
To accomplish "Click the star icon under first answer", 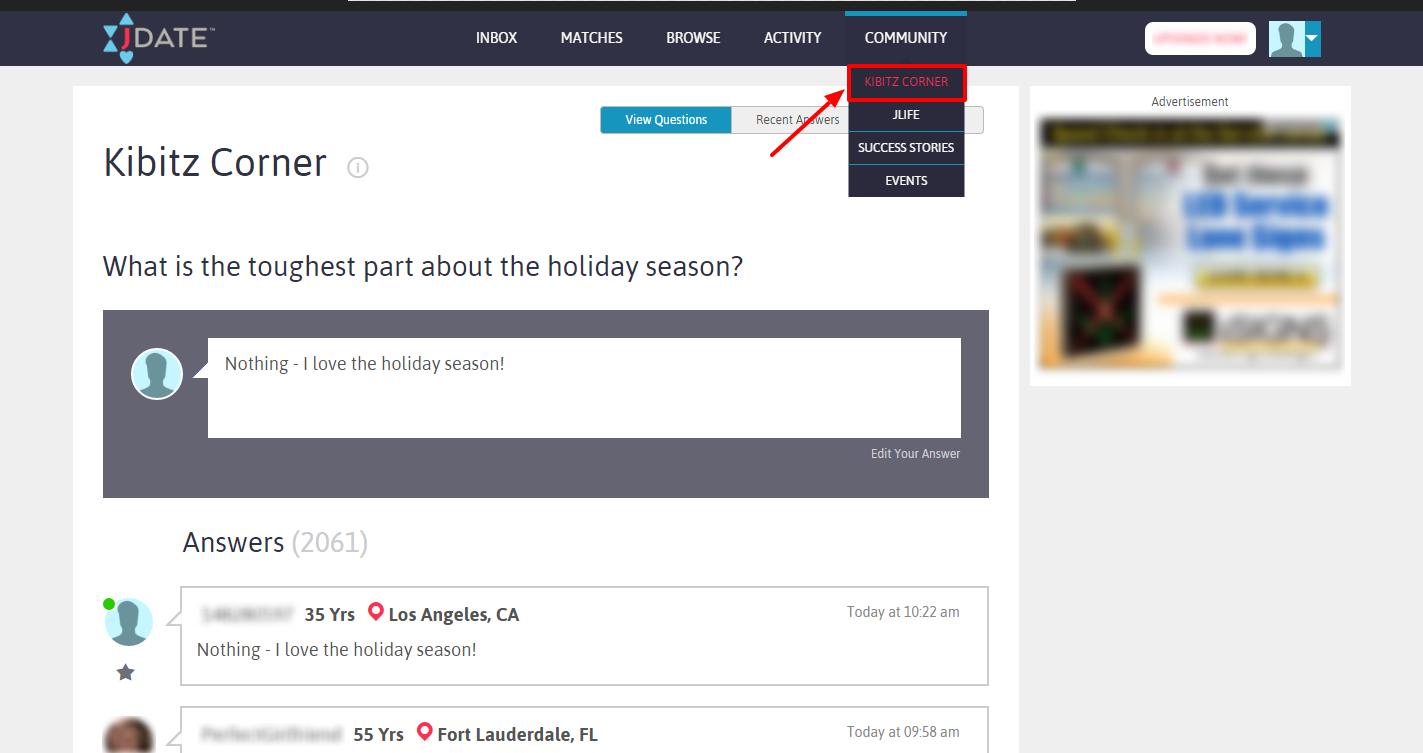I will 125,672.
